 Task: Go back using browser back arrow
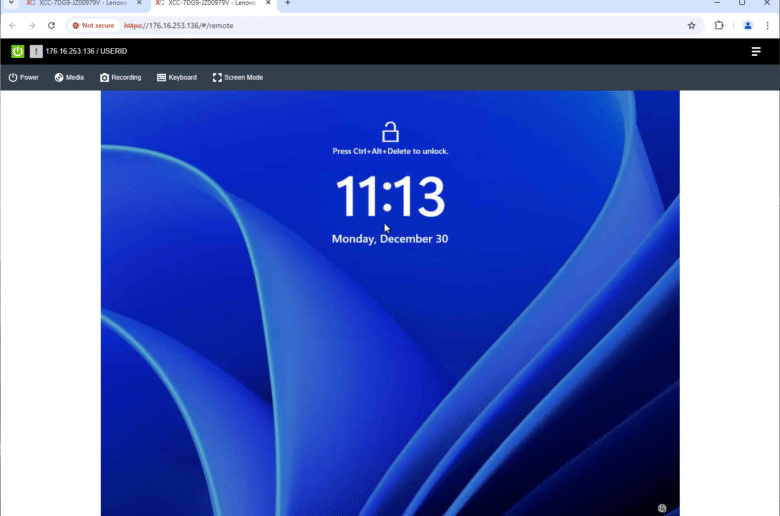pyautogui.click(x=12, y=25)
